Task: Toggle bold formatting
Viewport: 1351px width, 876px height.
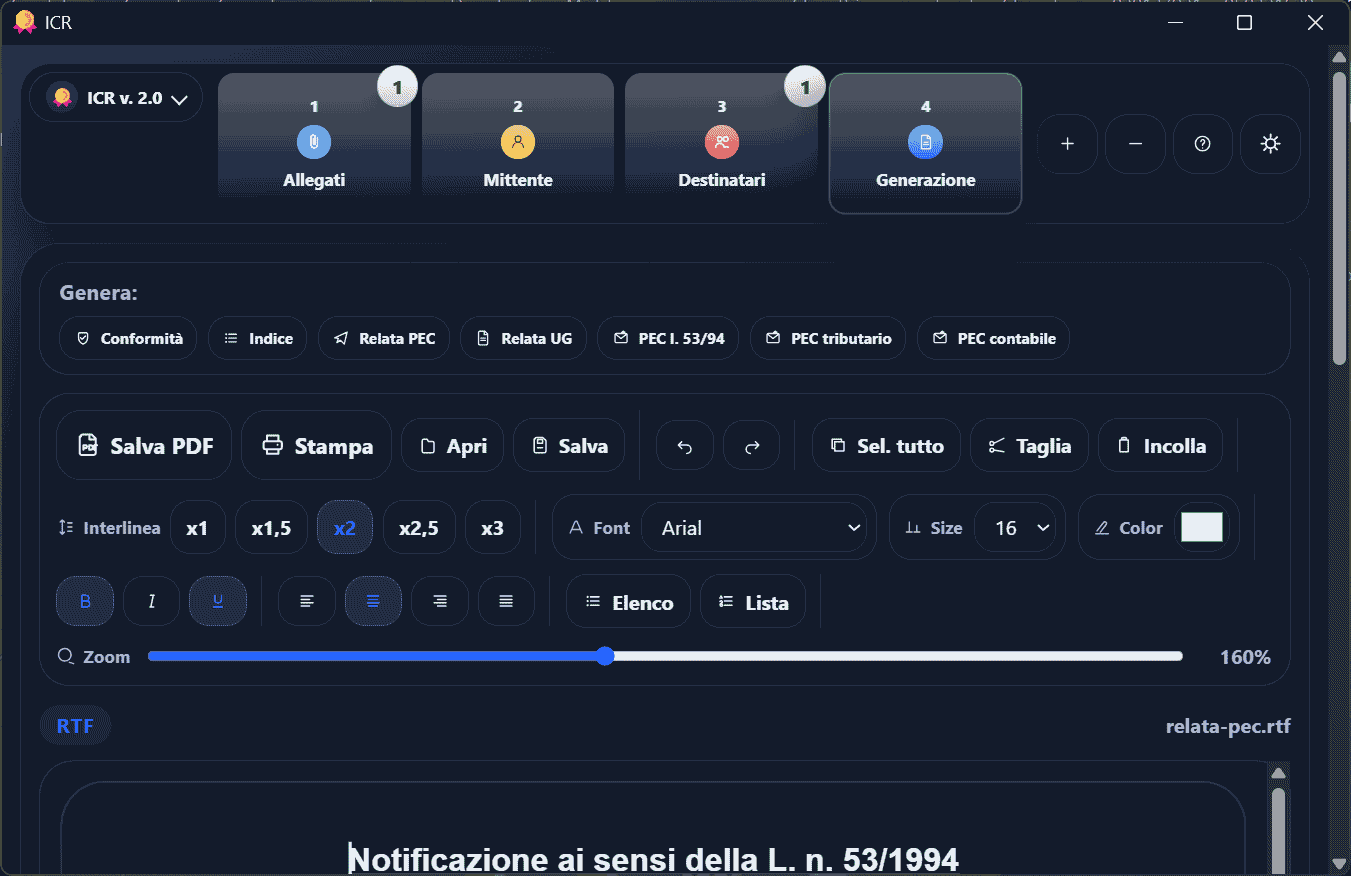Action: (x=85, y=601)
